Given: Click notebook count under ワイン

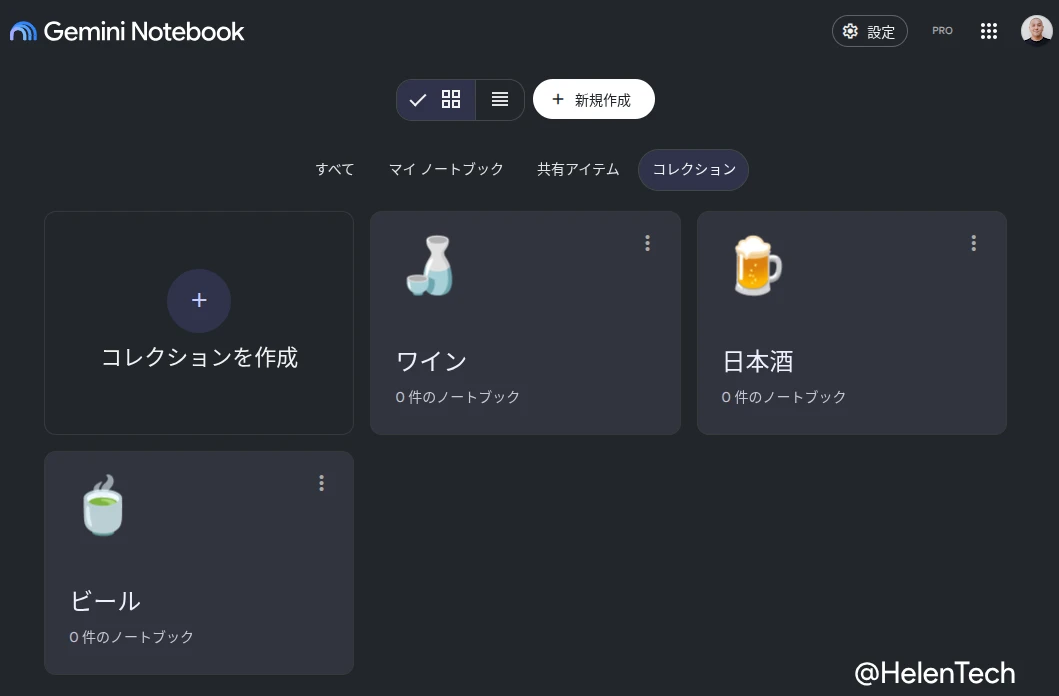Looking at the screenshot, I should (x=457, y=397).
